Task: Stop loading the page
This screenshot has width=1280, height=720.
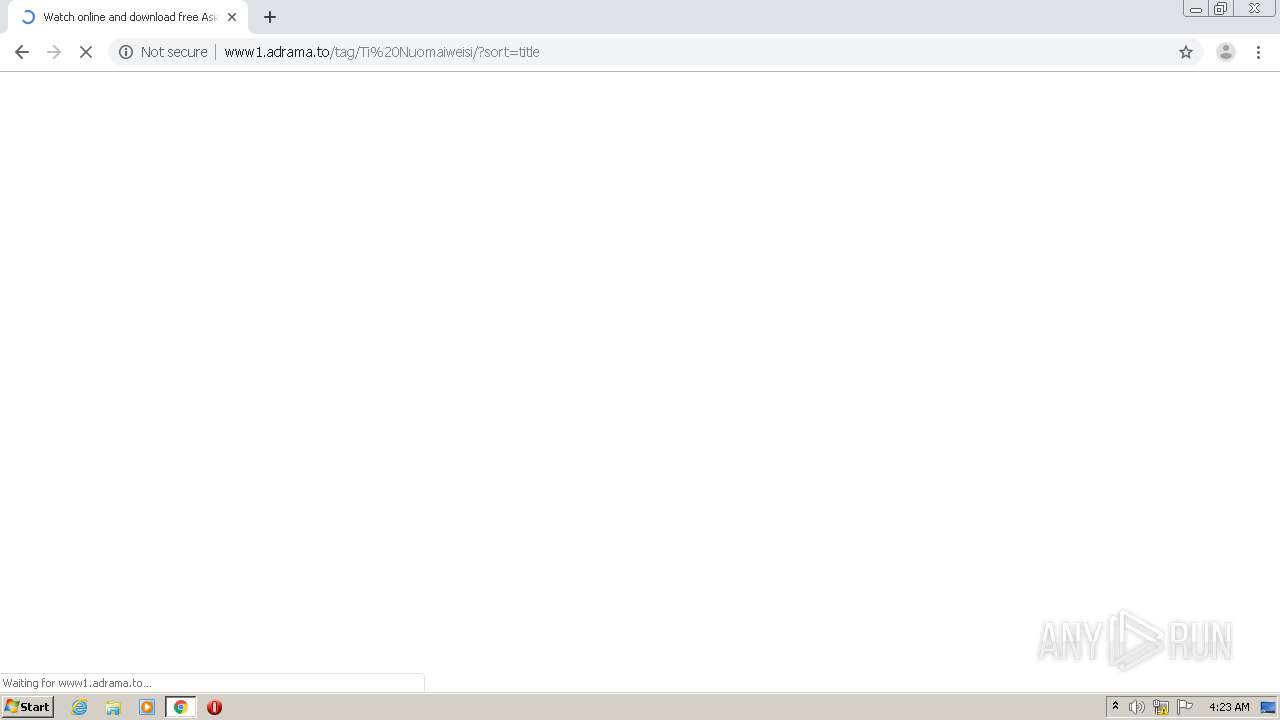Action: (x=86, y=52)
